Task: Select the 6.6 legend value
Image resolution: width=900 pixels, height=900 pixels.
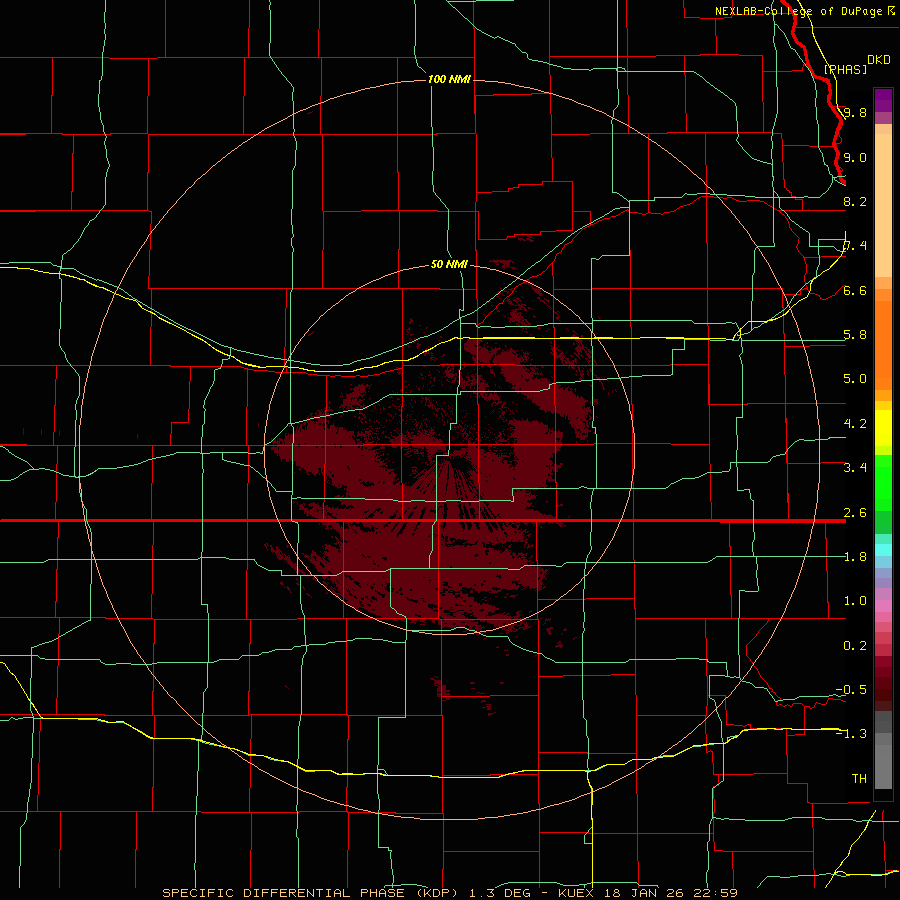Action: pyautogui.click(x=855, y=290)
